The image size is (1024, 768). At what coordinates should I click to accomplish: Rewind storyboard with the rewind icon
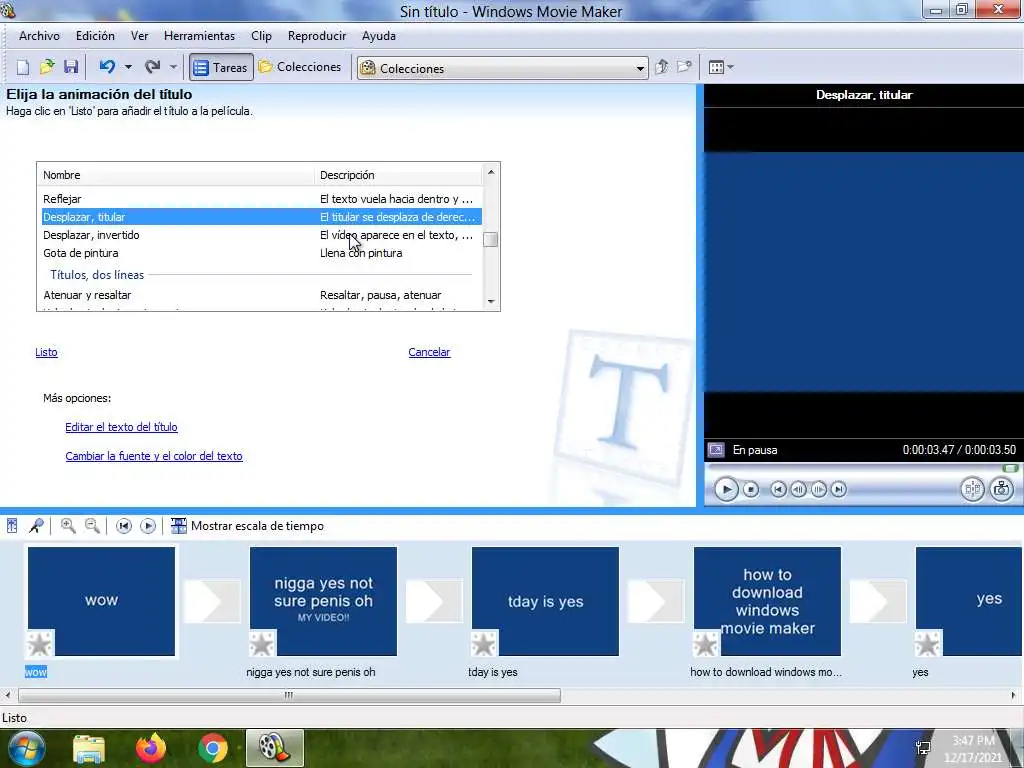tap(124, 526)
